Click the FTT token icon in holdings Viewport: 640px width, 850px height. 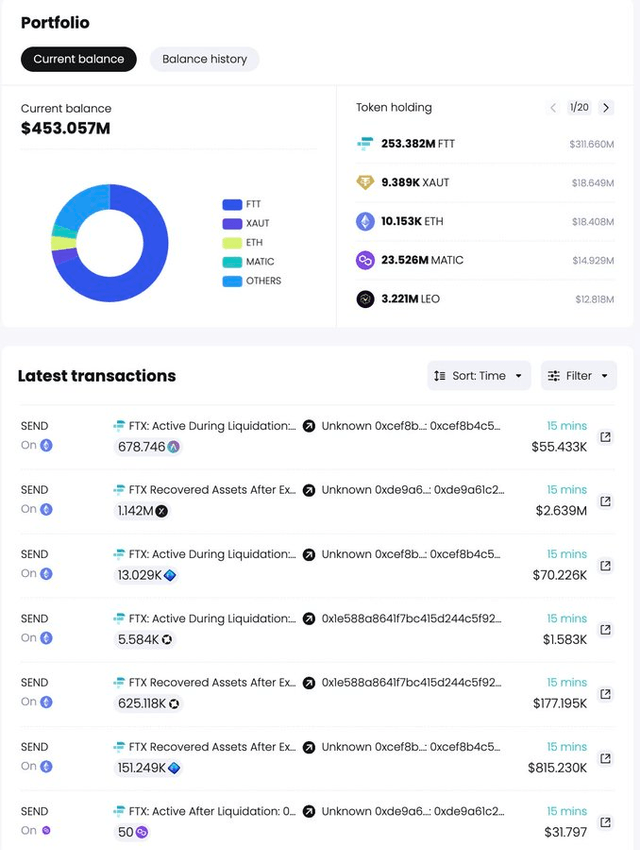[x=366, y=144]
